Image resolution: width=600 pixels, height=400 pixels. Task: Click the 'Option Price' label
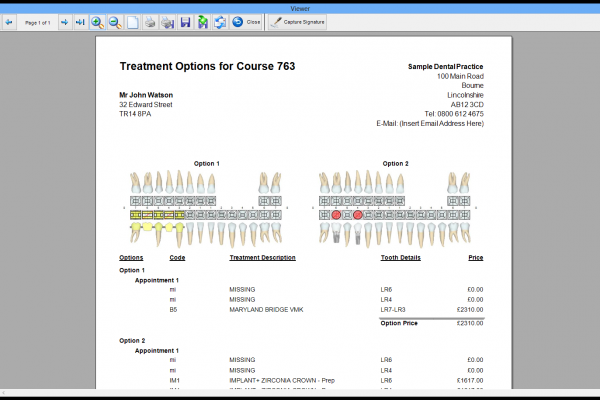click(x=399, y=323)
